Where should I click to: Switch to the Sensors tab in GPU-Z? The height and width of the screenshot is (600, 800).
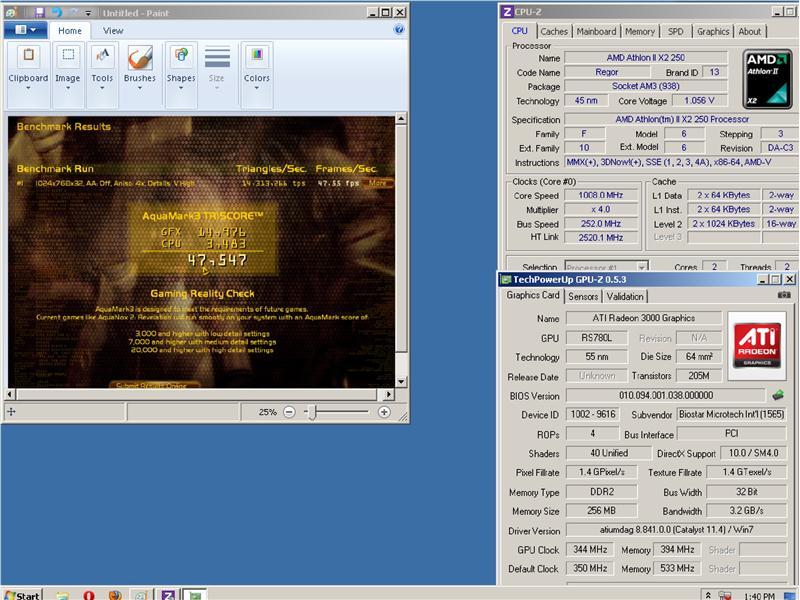pyautogui.click(x=583, y=296)
